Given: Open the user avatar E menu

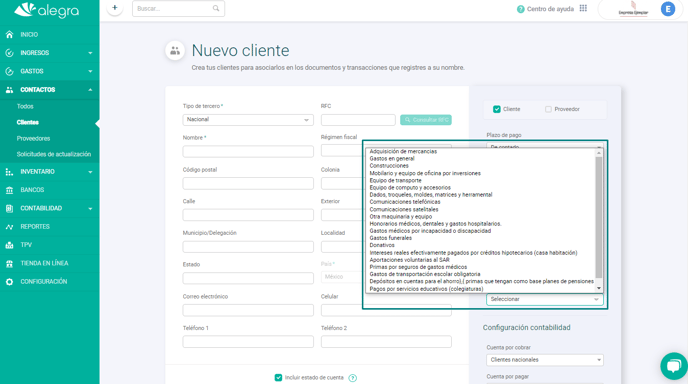Looking at the screenshot, I should pyautogui.click(x=668, y=9).
